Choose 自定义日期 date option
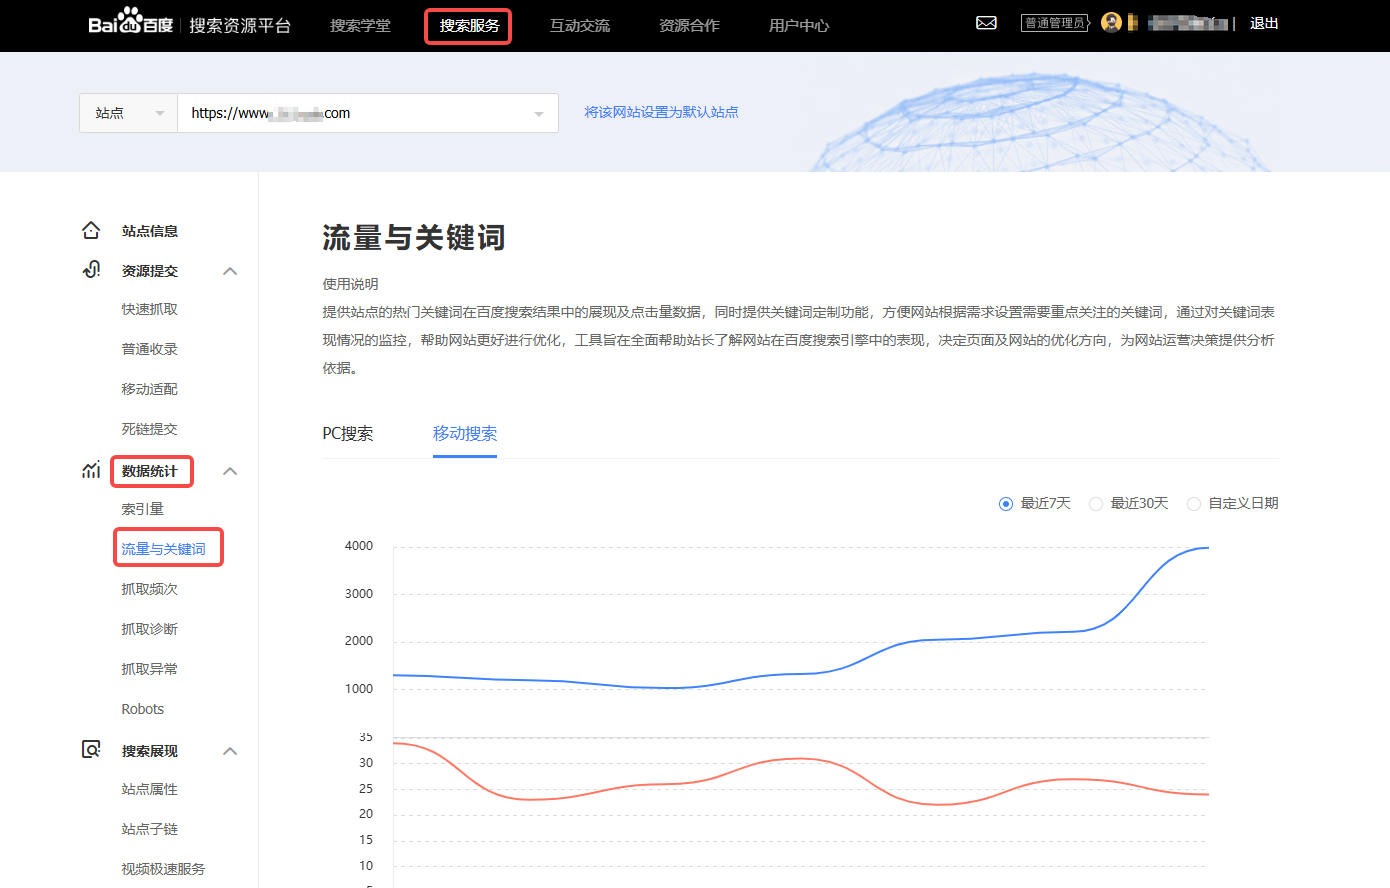This screenshot has height=888, width=1390. pyautogui.click(x=1193, y=503)
